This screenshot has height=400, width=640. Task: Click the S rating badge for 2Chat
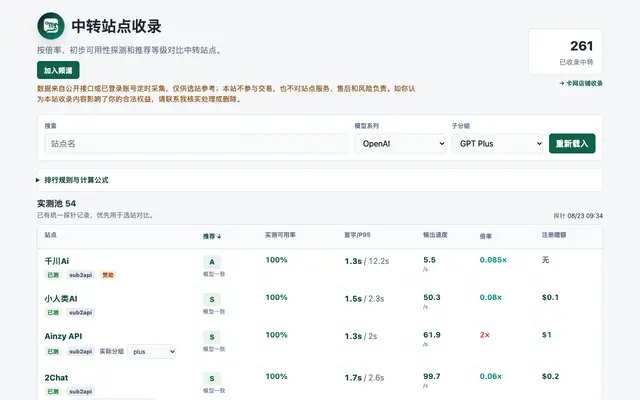[212, 378]
